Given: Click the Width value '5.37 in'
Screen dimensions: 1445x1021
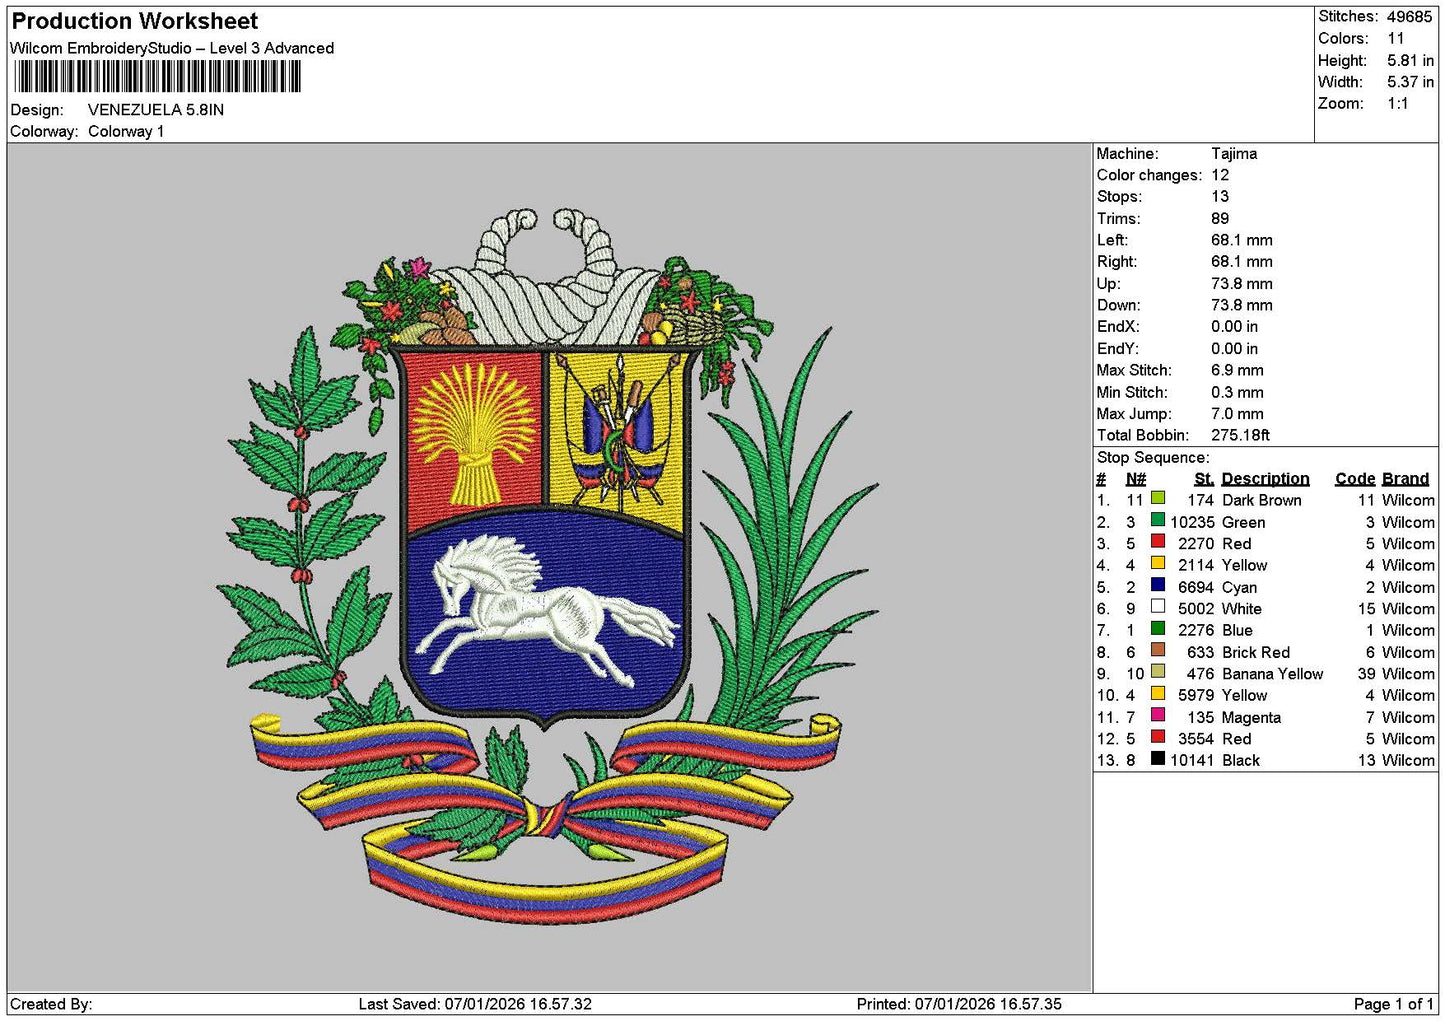Looking at the screenshot, I should 1410,82.
